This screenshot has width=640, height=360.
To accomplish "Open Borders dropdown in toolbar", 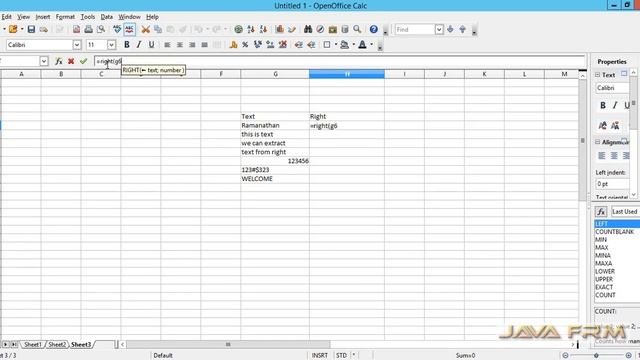I will point(336,45).
